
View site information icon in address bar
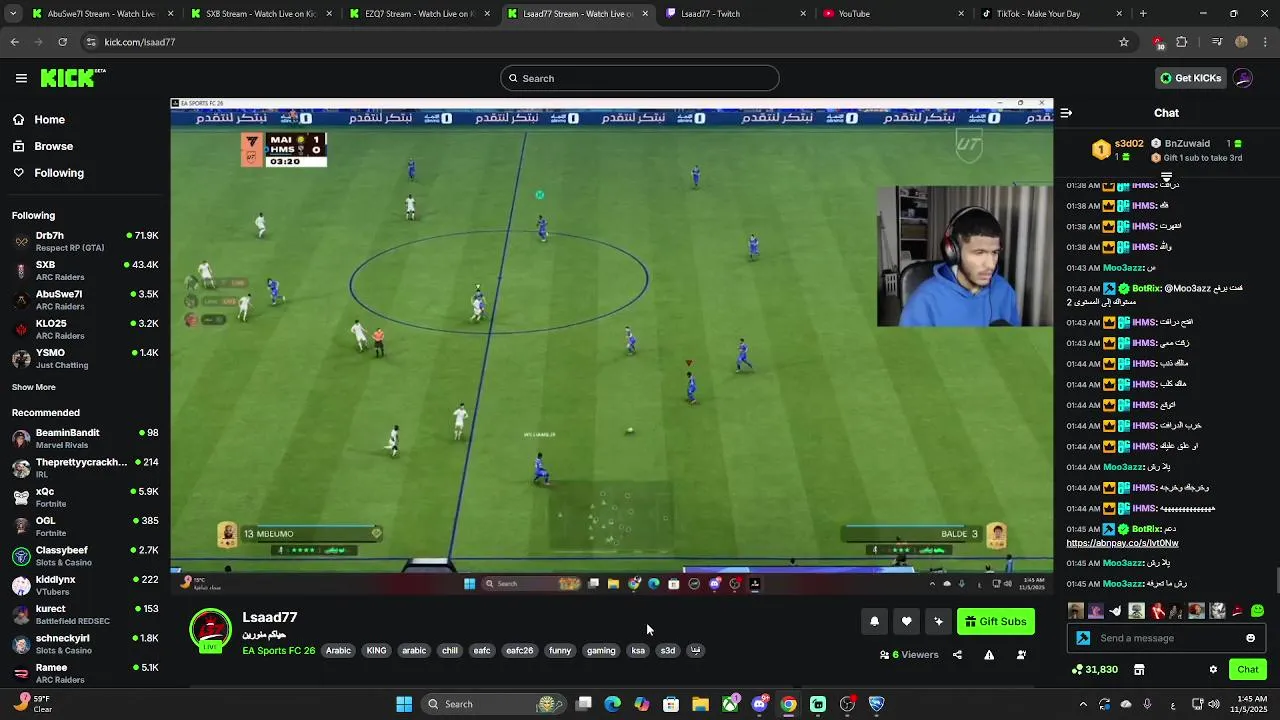tap(91, 42)
